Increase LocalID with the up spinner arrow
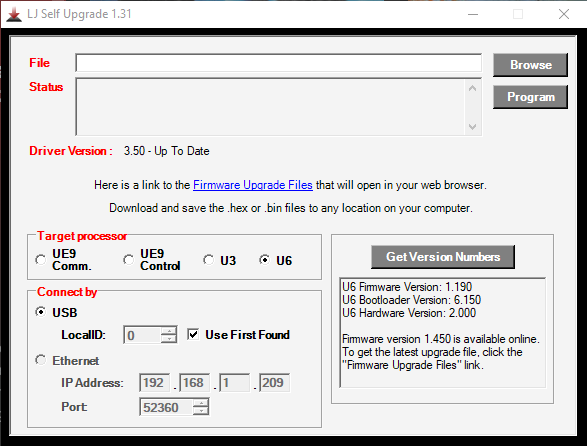Viewport: 587px width, 446px height. point(169,331)
